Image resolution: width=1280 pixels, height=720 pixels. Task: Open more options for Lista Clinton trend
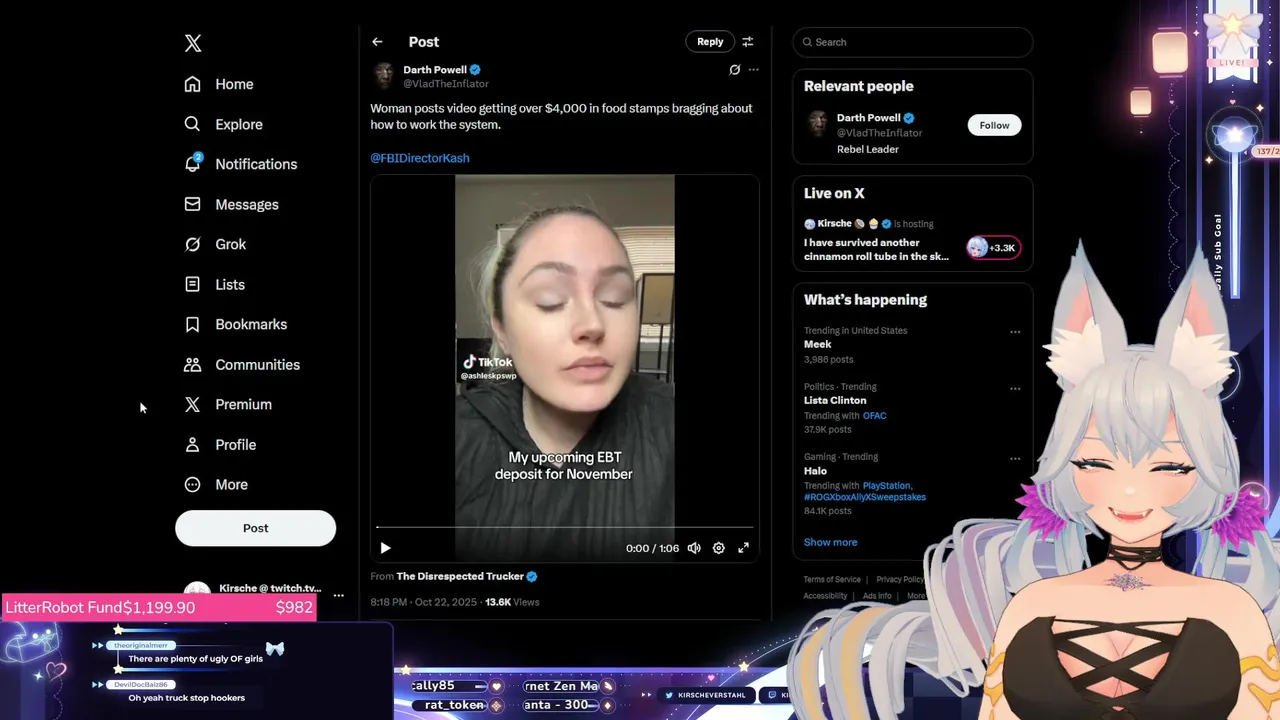pyautogui.click(x=1015, y=388)
